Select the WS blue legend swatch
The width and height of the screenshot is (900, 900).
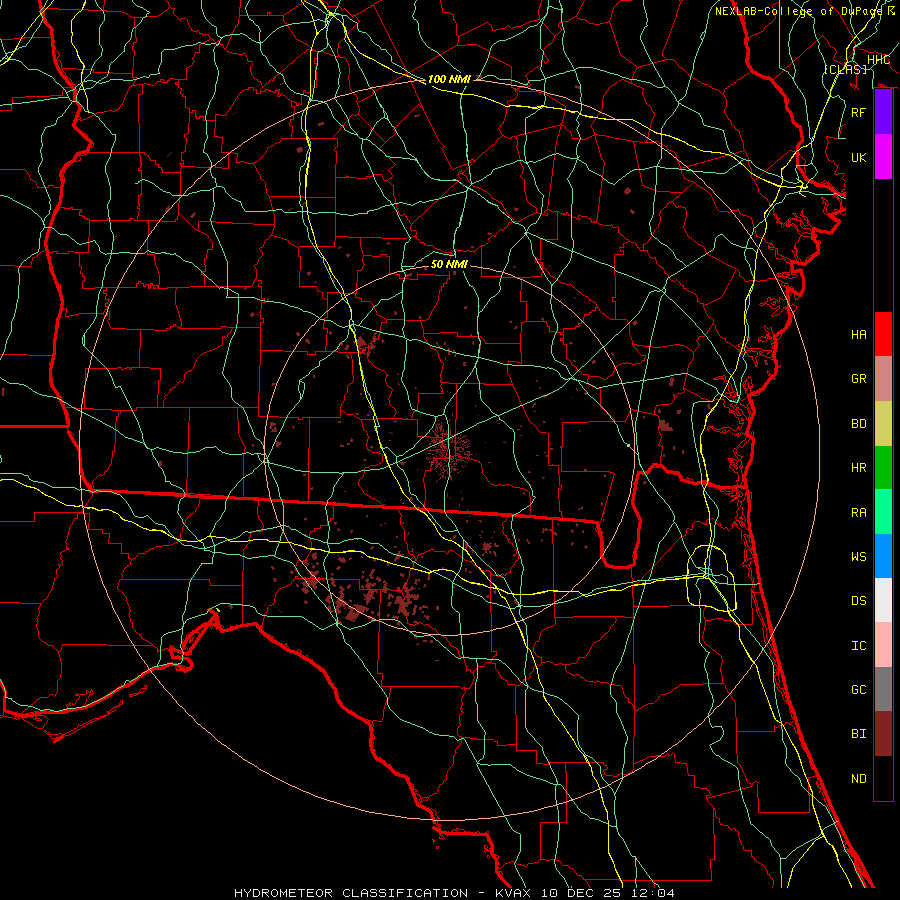click(x=883, y=556)
